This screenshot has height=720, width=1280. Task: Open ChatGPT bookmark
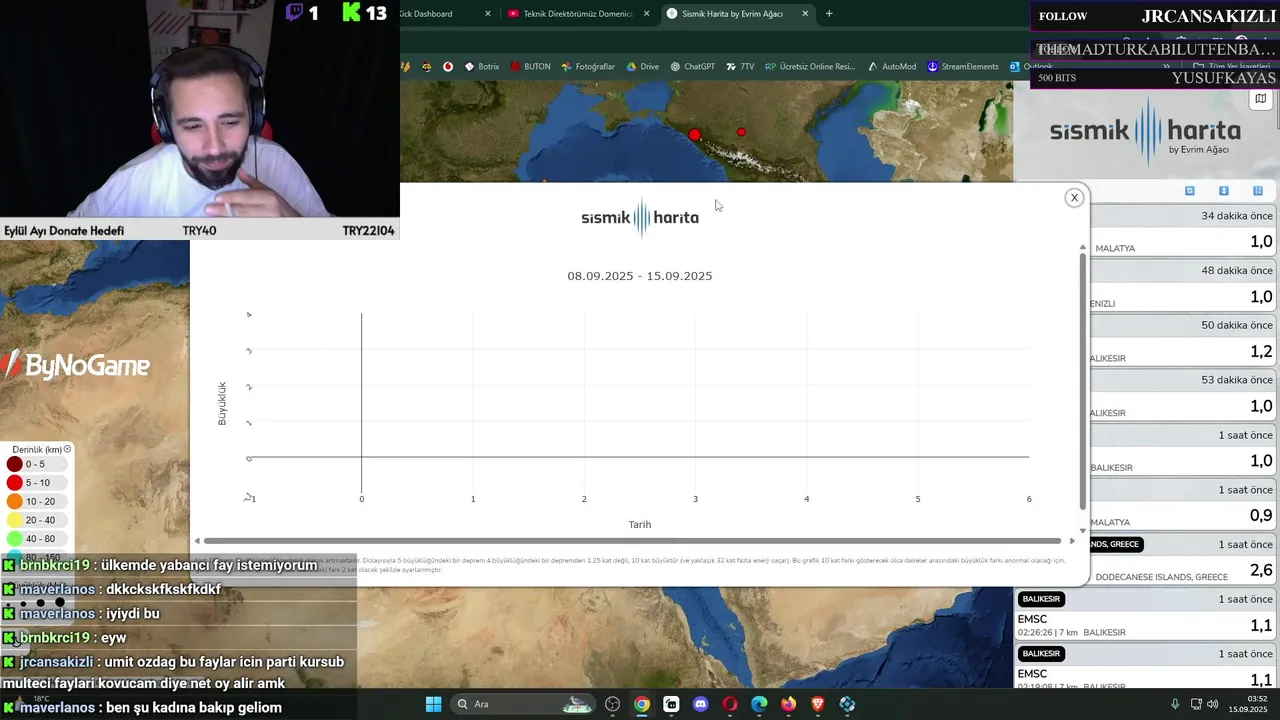tap(693, 67)
